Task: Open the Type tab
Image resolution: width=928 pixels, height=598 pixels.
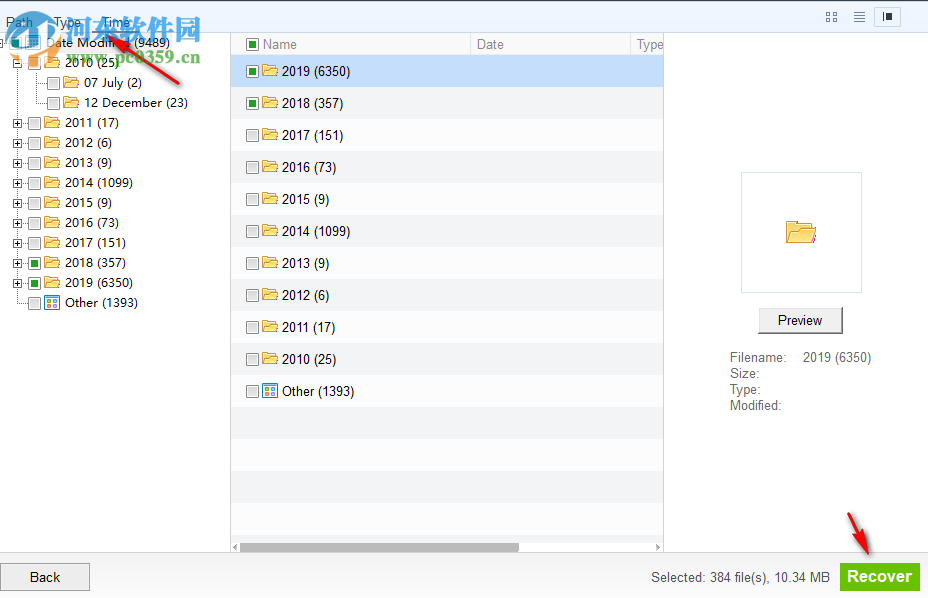Action: coord(66,22)
